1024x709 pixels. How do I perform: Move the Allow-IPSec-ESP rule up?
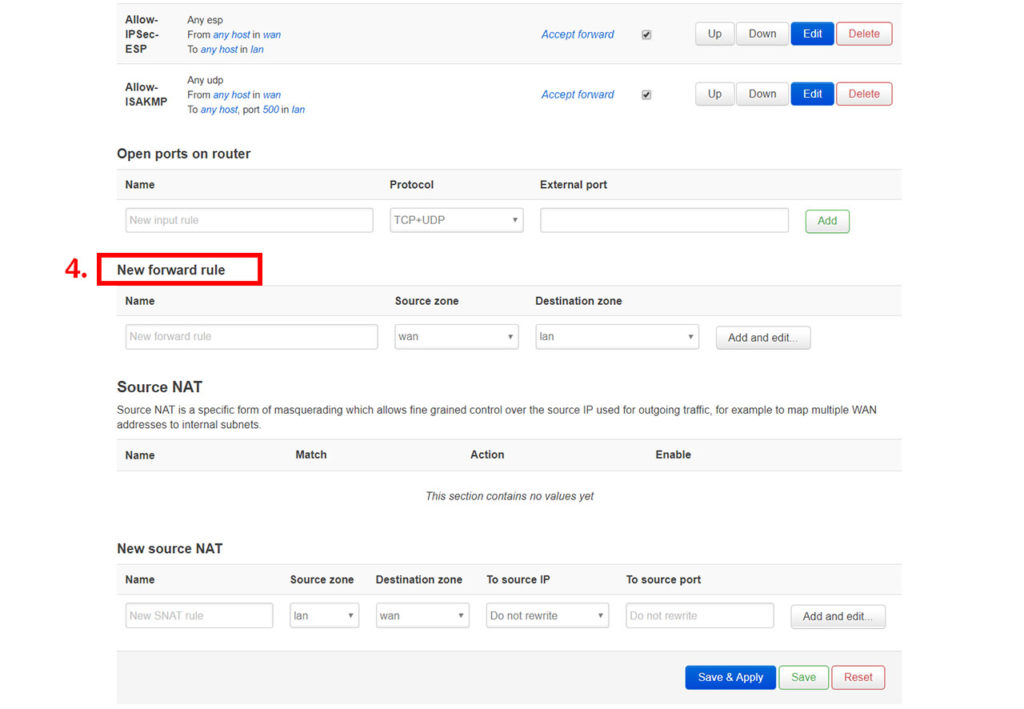(714, 33)
